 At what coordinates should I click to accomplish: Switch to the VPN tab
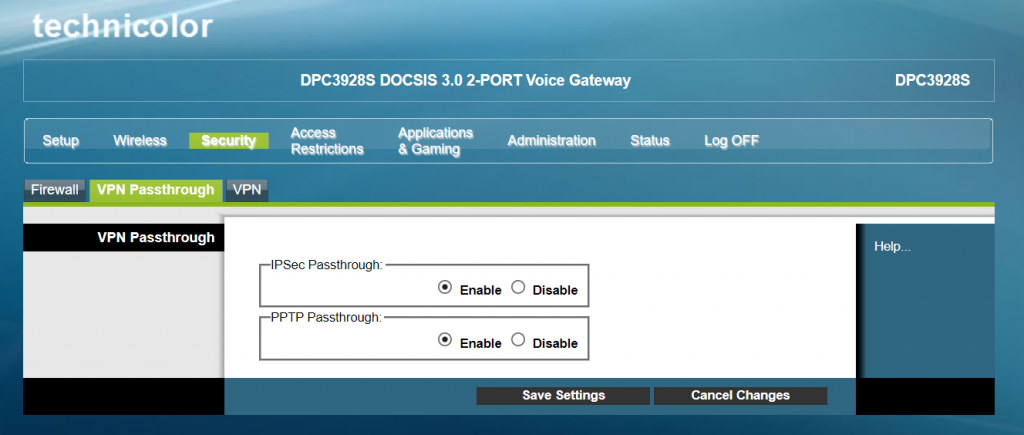[248, 190]
